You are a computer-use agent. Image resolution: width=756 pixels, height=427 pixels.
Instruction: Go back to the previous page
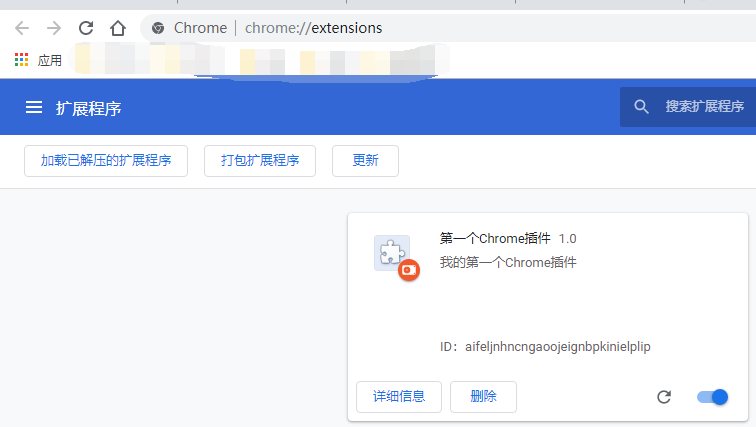[22, 28]
